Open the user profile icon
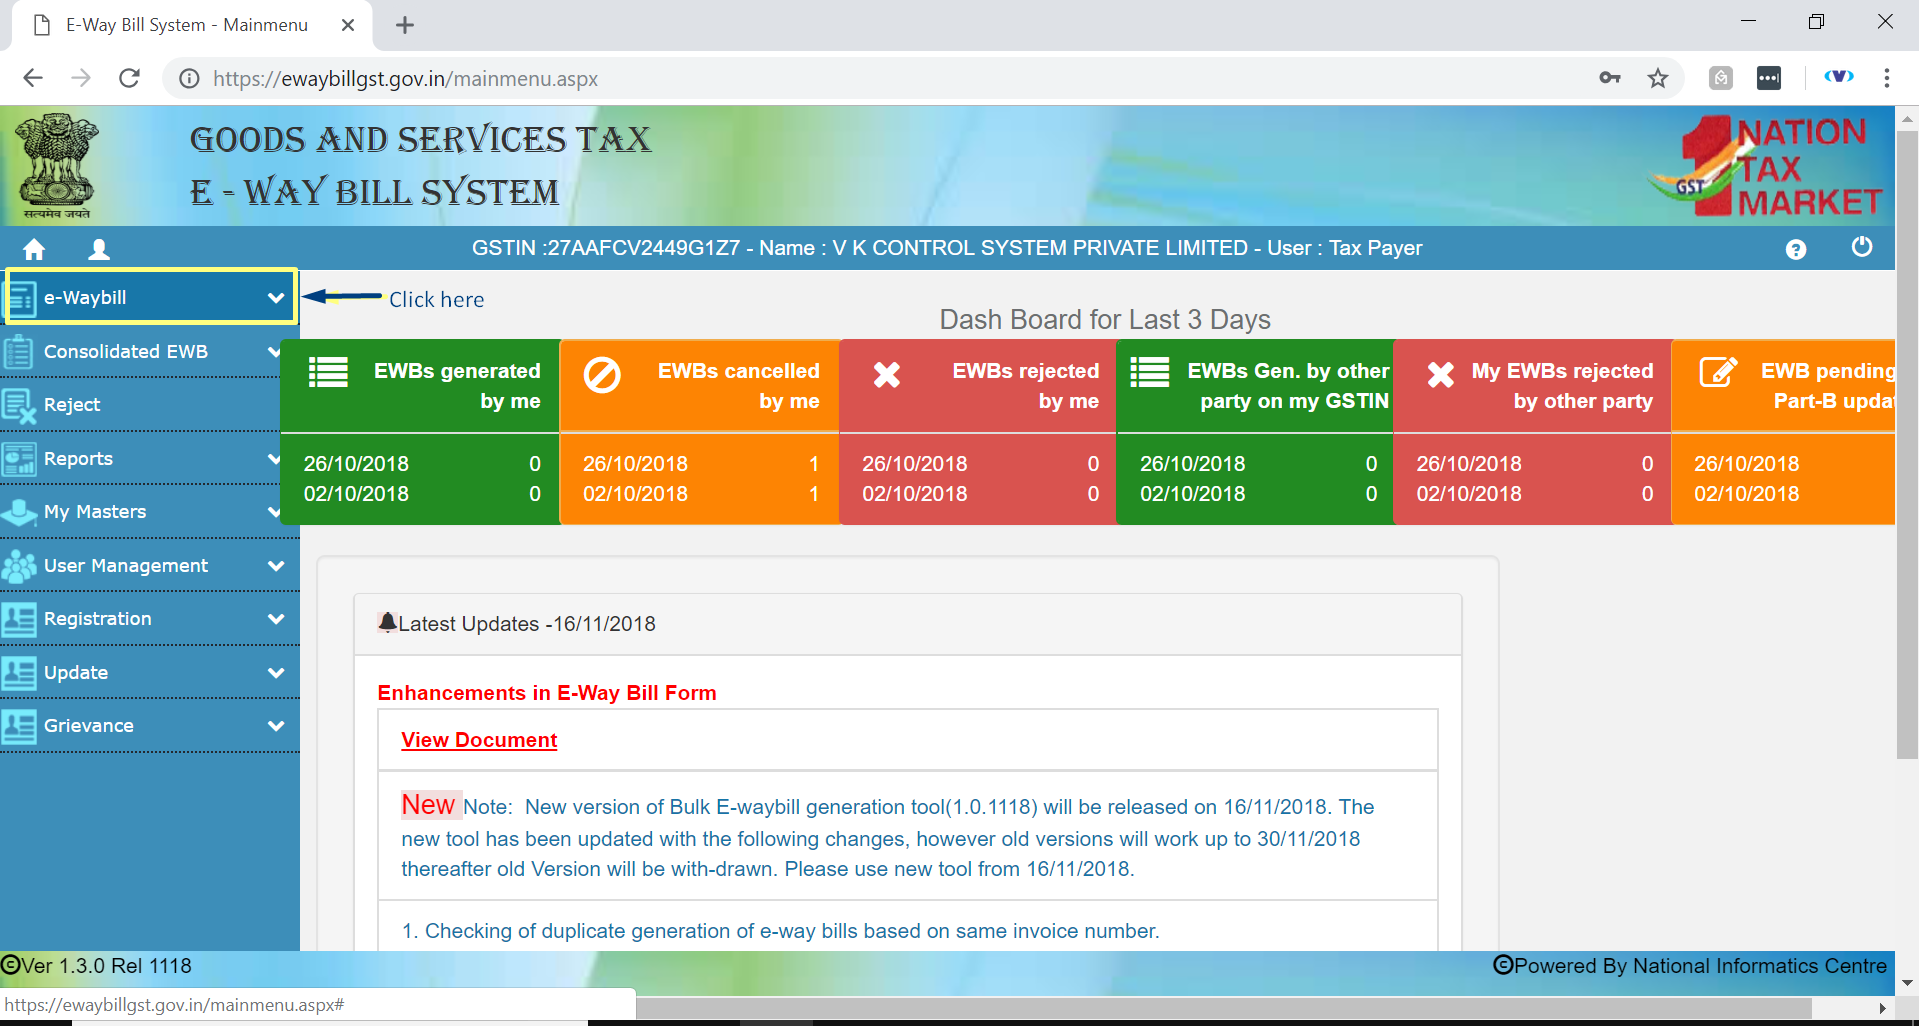Screen dimensions: 1919x1026 point(98,249)
